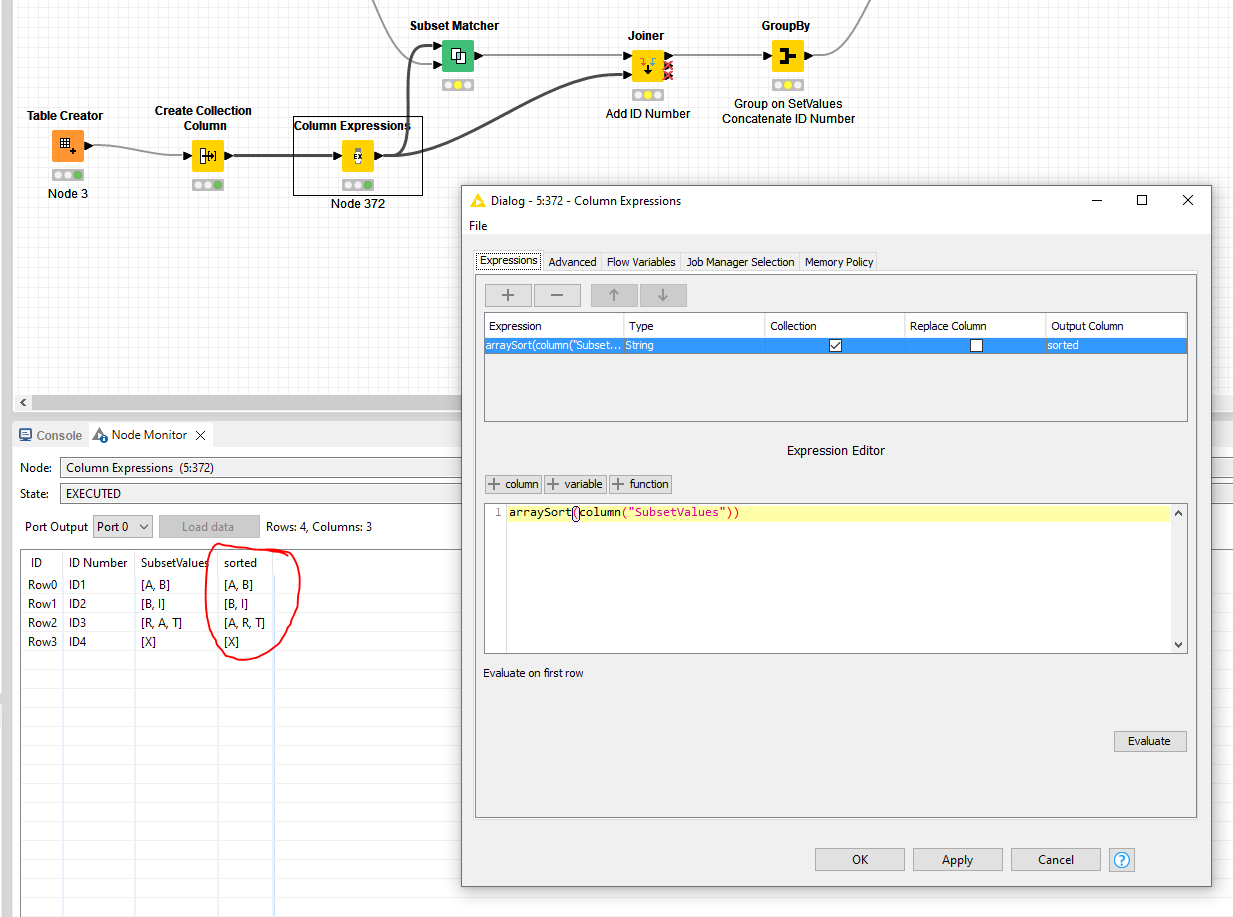Open the Job Manager Selection tab
Screen dimensions: 1233x917
740,262
